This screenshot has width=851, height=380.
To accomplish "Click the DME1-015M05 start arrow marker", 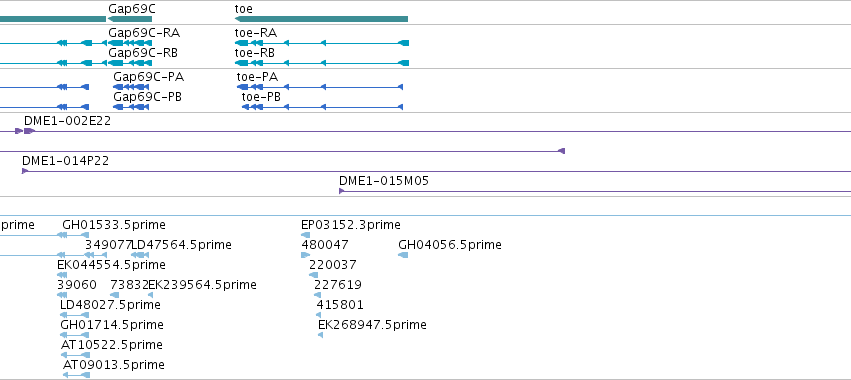I will pyautogui.click(x=342, y=191).
